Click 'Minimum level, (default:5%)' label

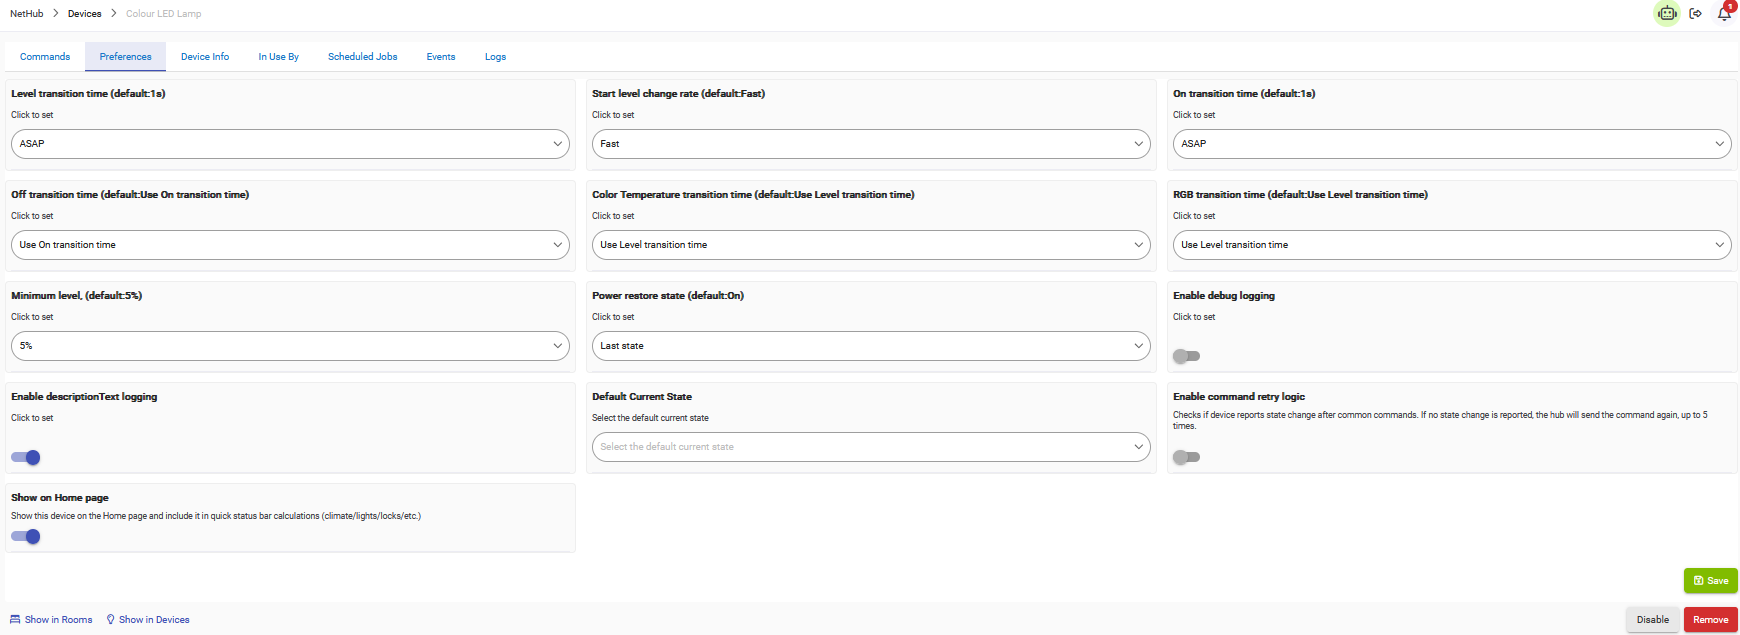tap(77, 296)
